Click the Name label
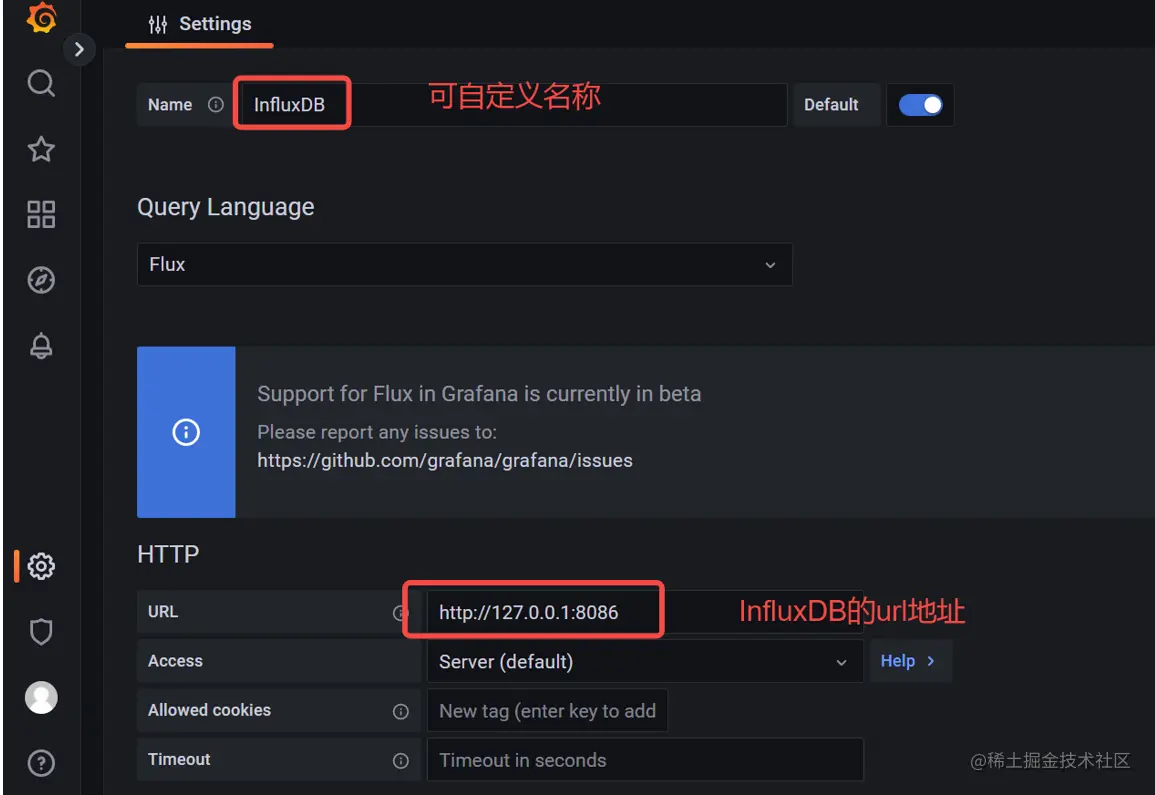This screenshot has height=795, width=1155. point(170,105)
